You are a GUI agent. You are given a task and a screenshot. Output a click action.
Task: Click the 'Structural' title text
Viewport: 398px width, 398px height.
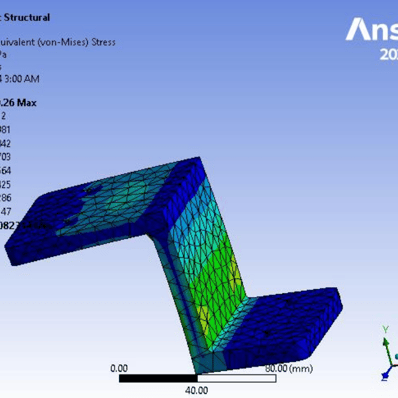coord(27,17)
